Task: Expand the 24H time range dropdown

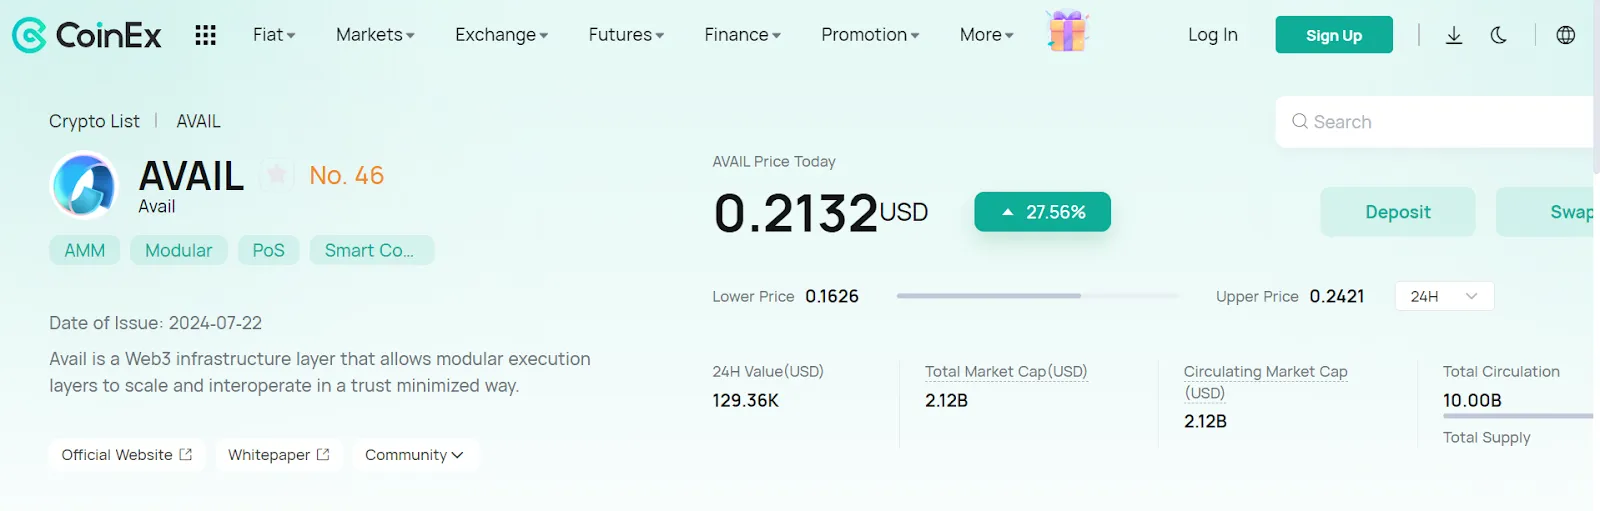Action: 1444,296
